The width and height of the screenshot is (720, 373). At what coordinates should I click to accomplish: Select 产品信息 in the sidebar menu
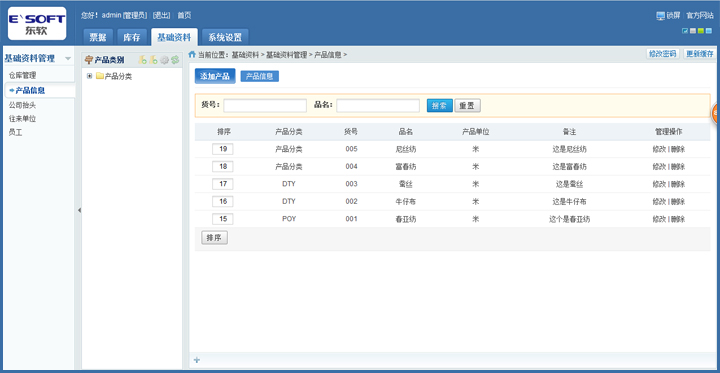(39, 90)
